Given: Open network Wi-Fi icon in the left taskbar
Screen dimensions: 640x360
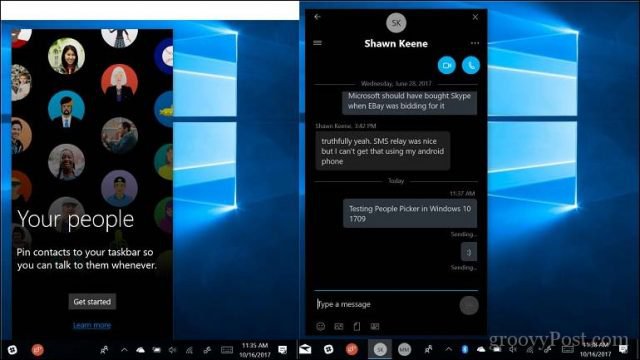Looking at the screenshot, I should coord(189,350).
